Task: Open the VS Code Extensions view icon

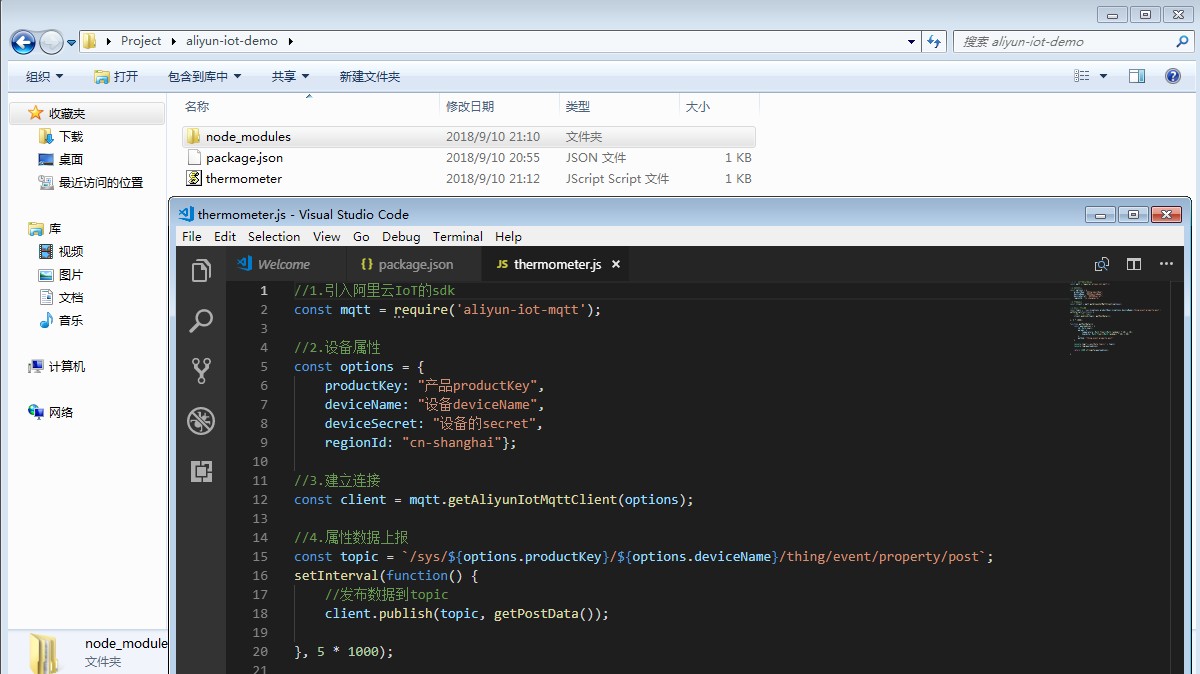Action: coord(201,471)
